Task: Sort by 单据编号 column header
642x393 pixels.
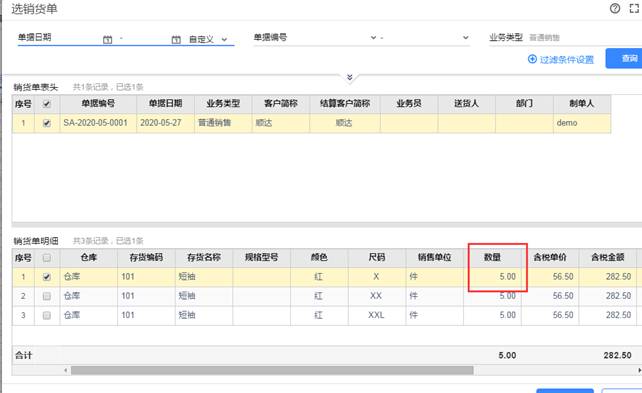Action: pyautogui.click(x=98, y=104)
